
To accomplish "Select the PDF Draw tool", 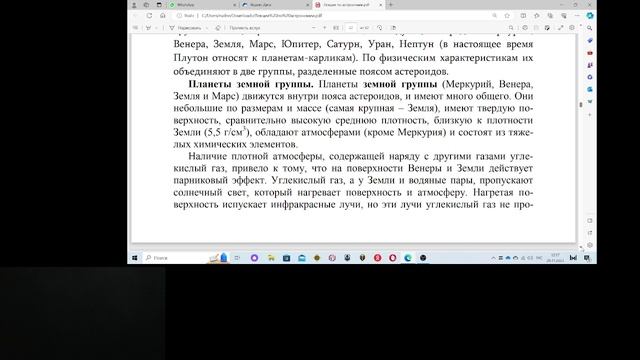I will point(185,28).
